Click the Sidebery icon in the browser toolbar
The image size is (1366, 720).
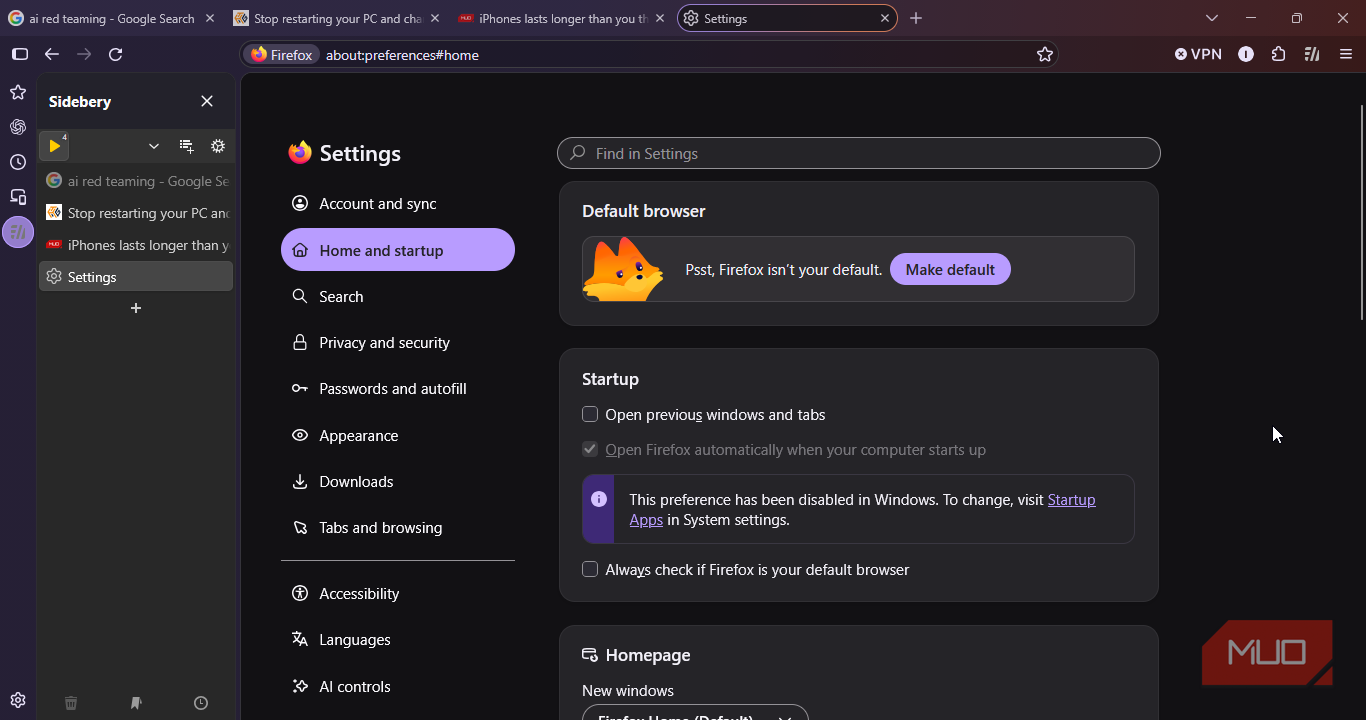(1312, 54)
